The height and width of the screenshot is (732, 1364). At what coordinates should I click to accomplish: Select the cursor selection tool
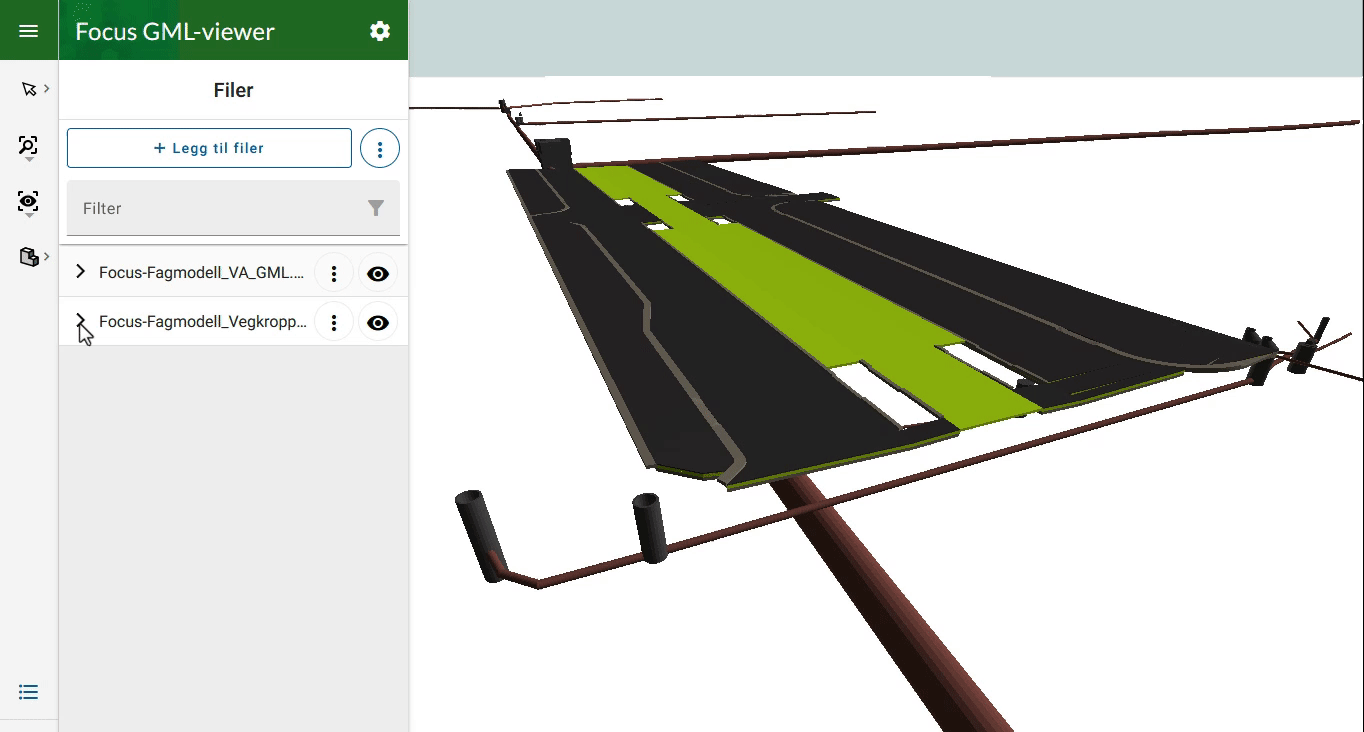(x=28, y=89)
